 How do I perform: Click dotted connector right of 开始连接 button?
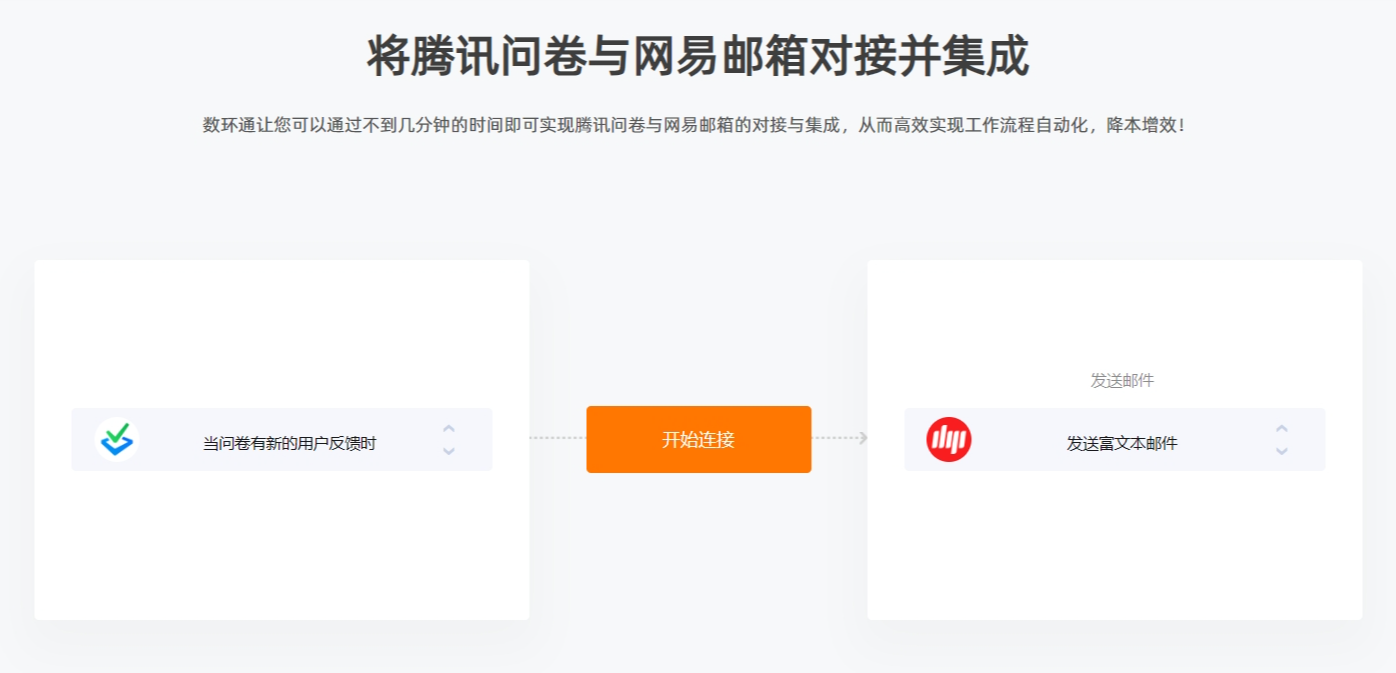tap(836, 438)
